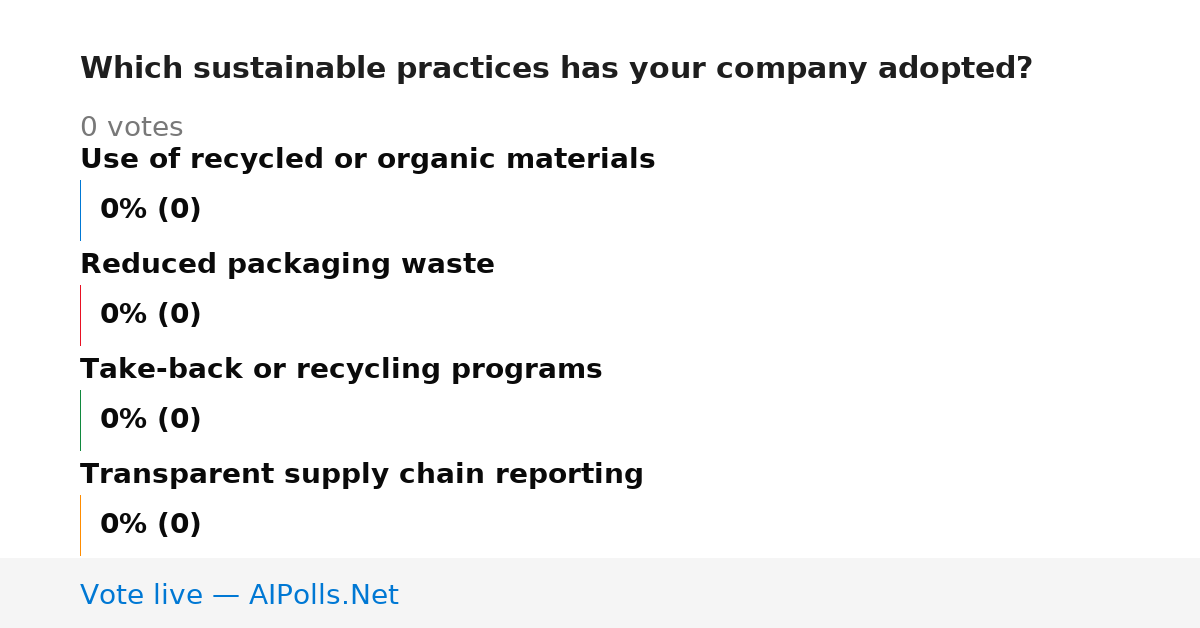This screenshot has height=628, width=1200.
Task: Click the green result bar
Action: [80, 420]
